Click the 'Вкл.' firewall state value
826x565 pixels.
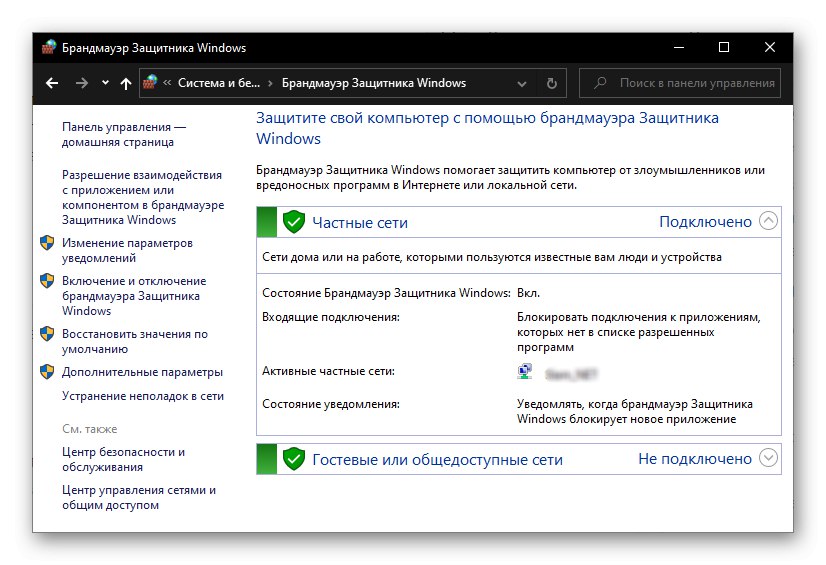528,293
